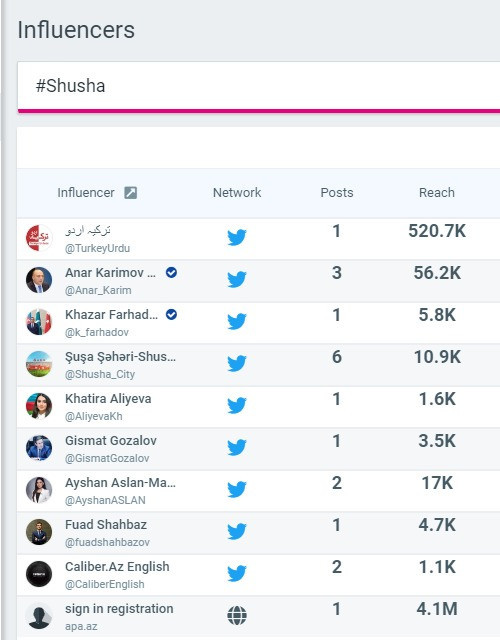Click verified badge next to Khazar Farhadov
This screenshot has width=500, height=640.
171,314
